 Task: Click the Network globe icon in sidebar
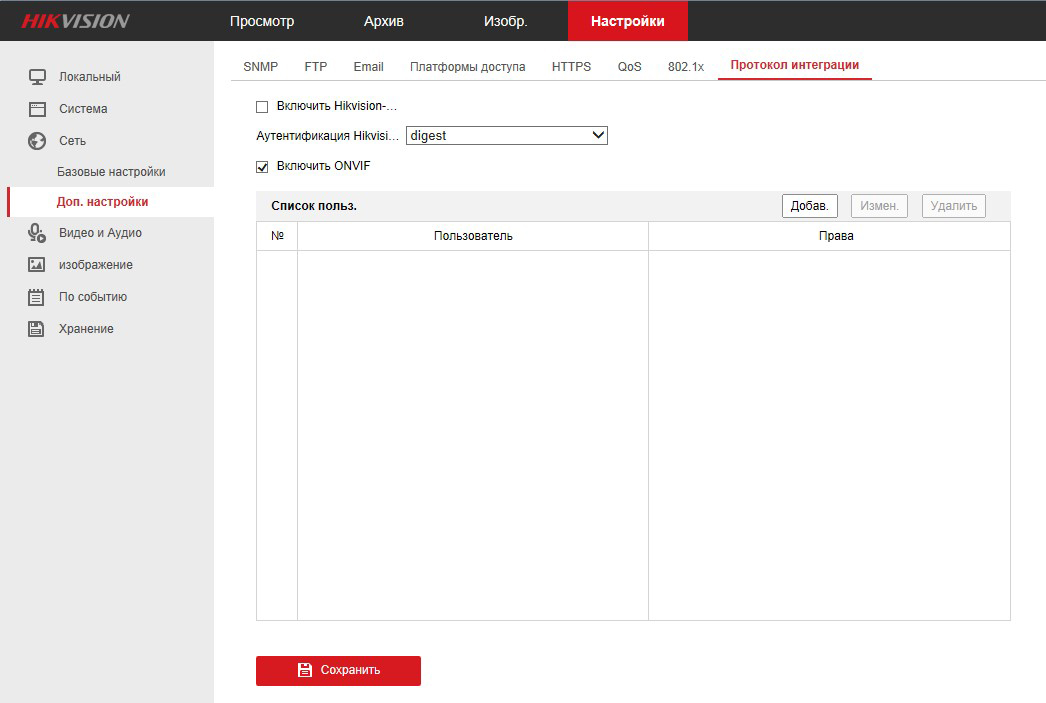tap(37, 141)
